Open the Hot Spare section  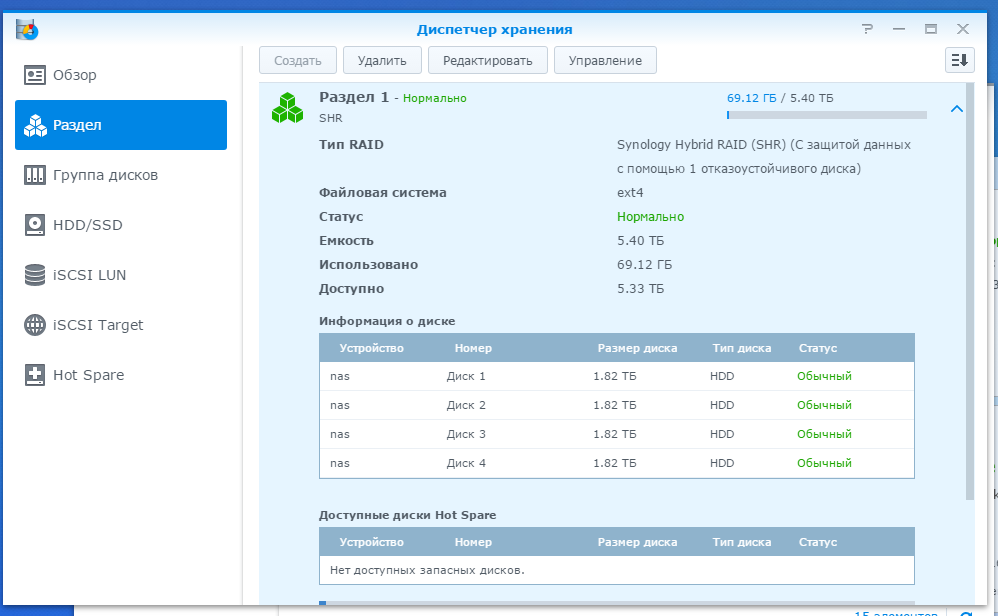(121, 375)
